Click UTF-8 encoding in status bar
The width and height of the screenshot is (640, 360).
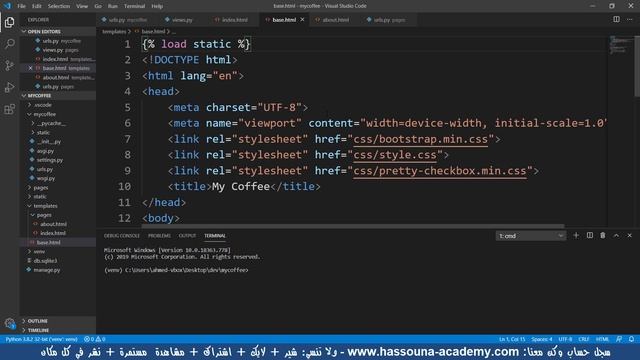pyautogui.click(x=565, y=339)
